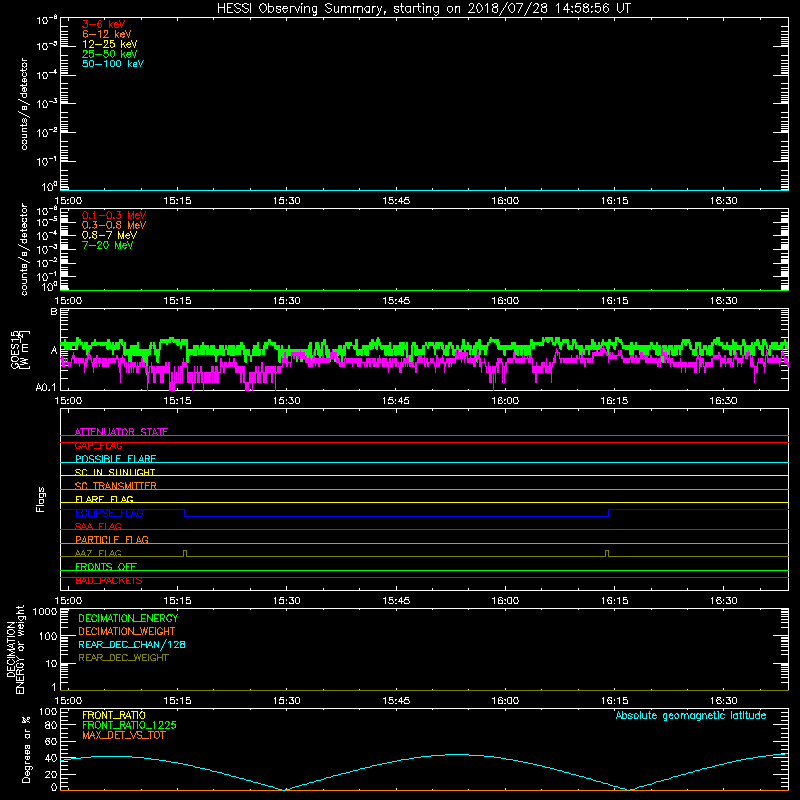Pick the blue ECLIPSE_FLAG label
This screenshot has width=800, height=800.
pyautogui.click(x=109, y=513)
